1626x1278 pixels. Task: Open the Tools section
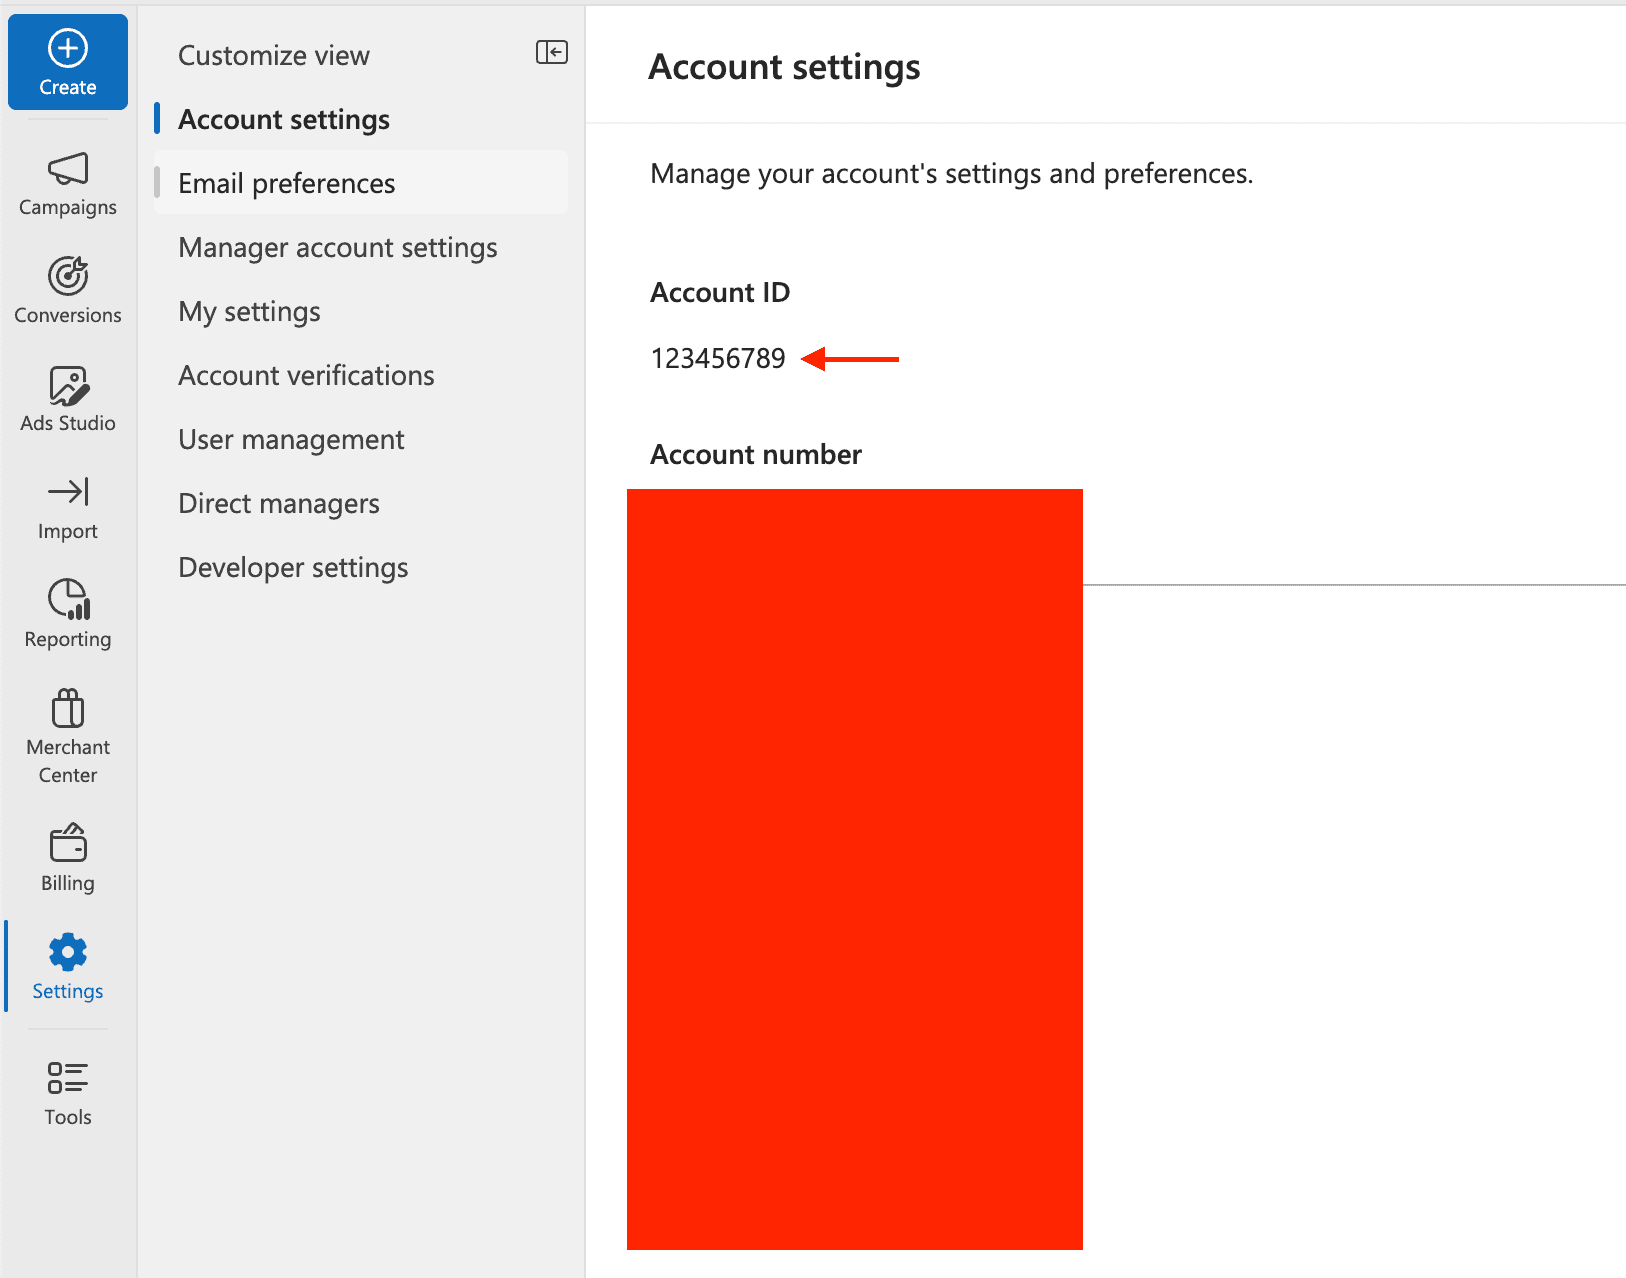click(67, 1092)
